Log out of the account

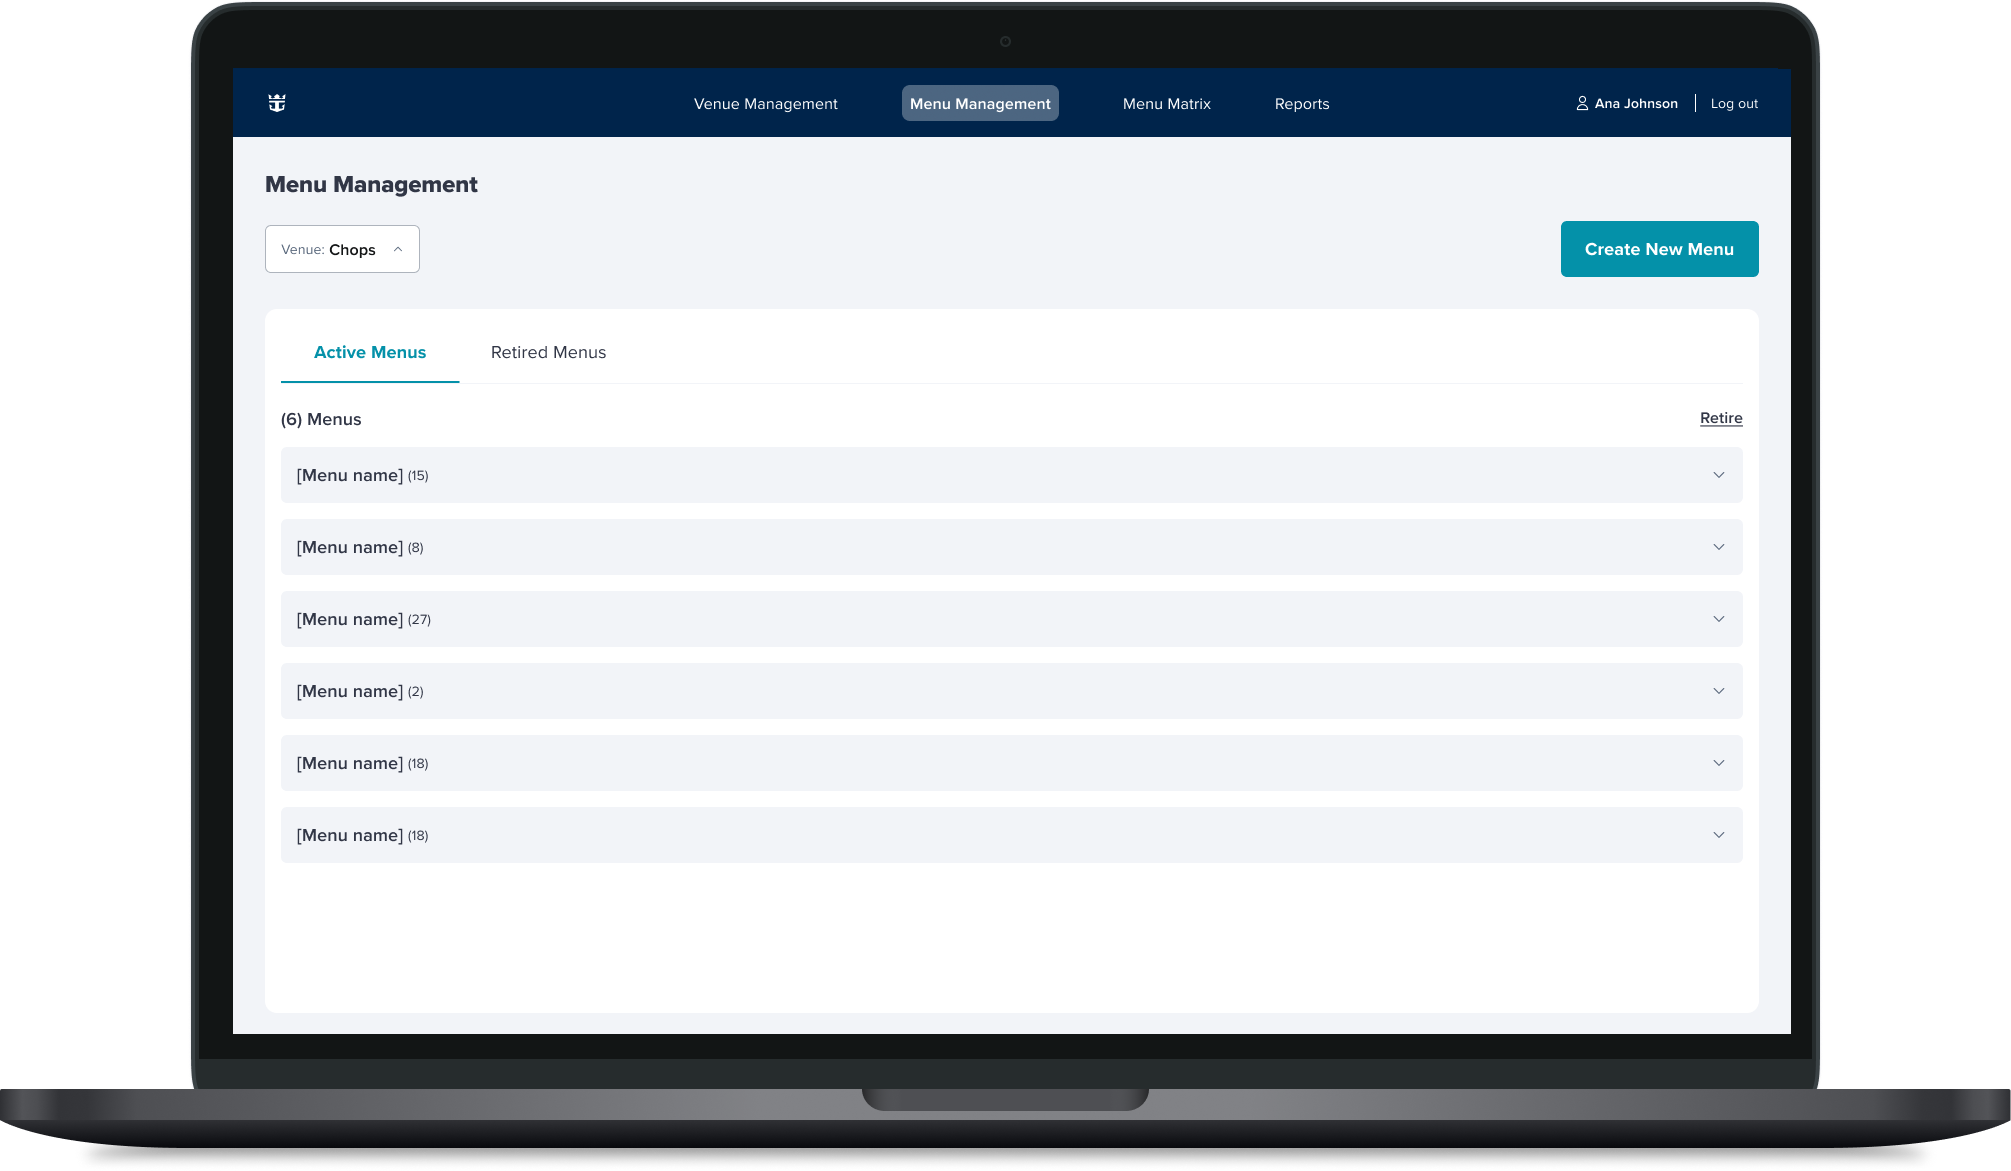(x=1733, y=104)
